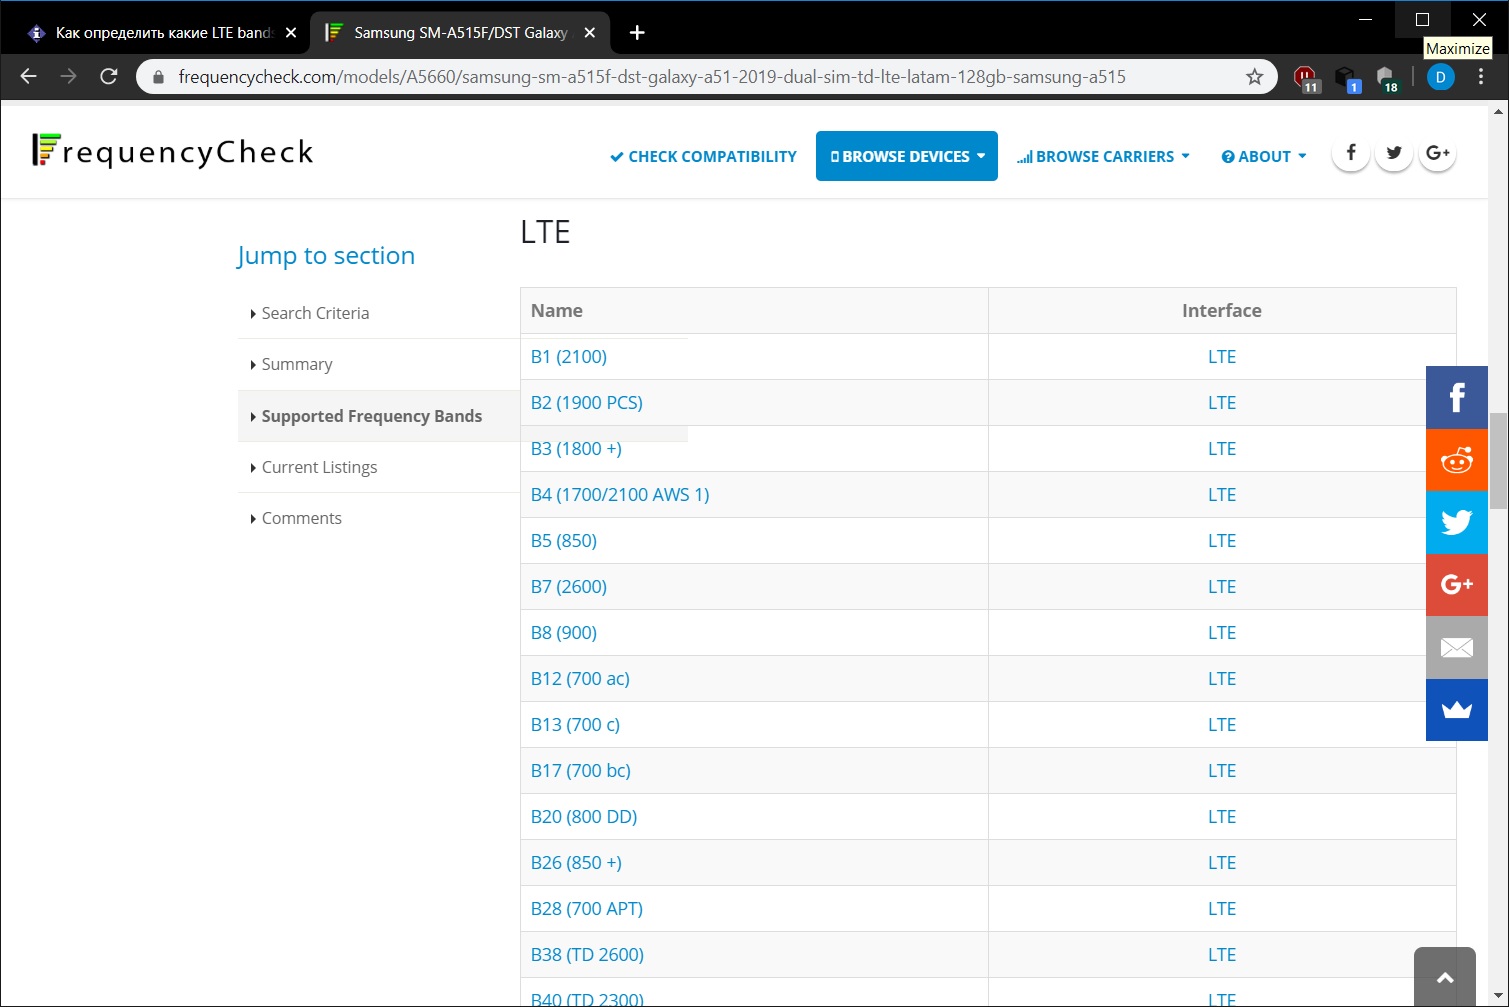The image size is (1509, 1007).
Task: Open B38 (TD 2600) band link
Action: [x=587, y=955]
